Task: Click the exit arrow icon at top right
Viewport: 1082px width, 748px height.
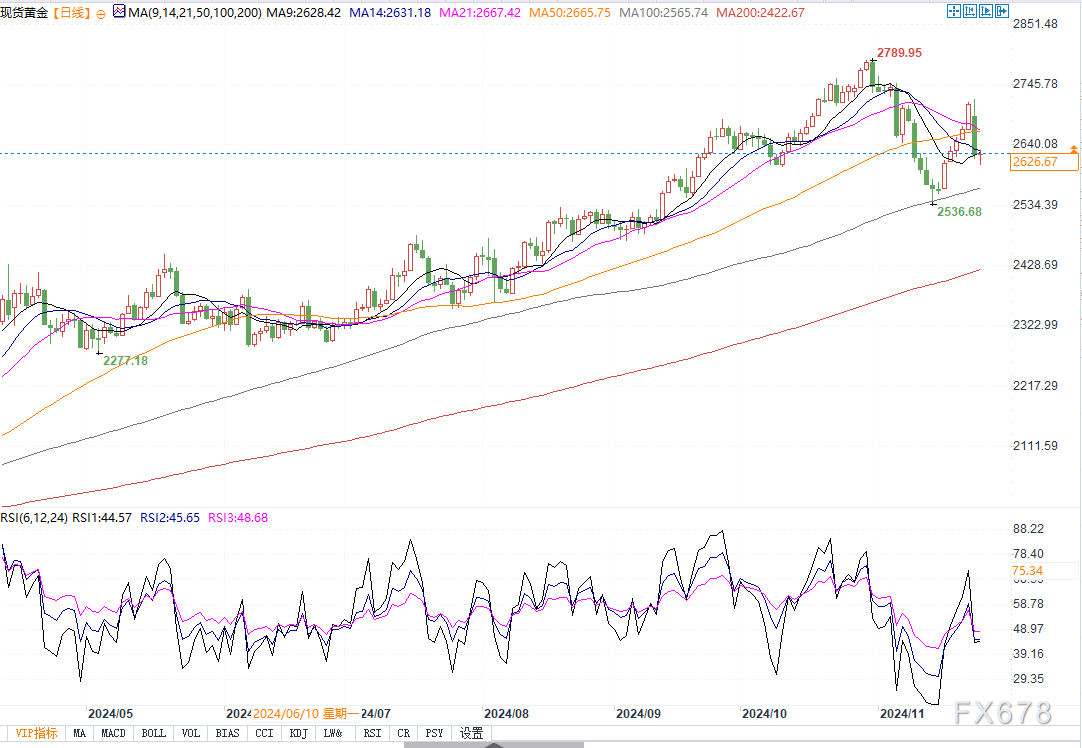Action: (1002, 12)
